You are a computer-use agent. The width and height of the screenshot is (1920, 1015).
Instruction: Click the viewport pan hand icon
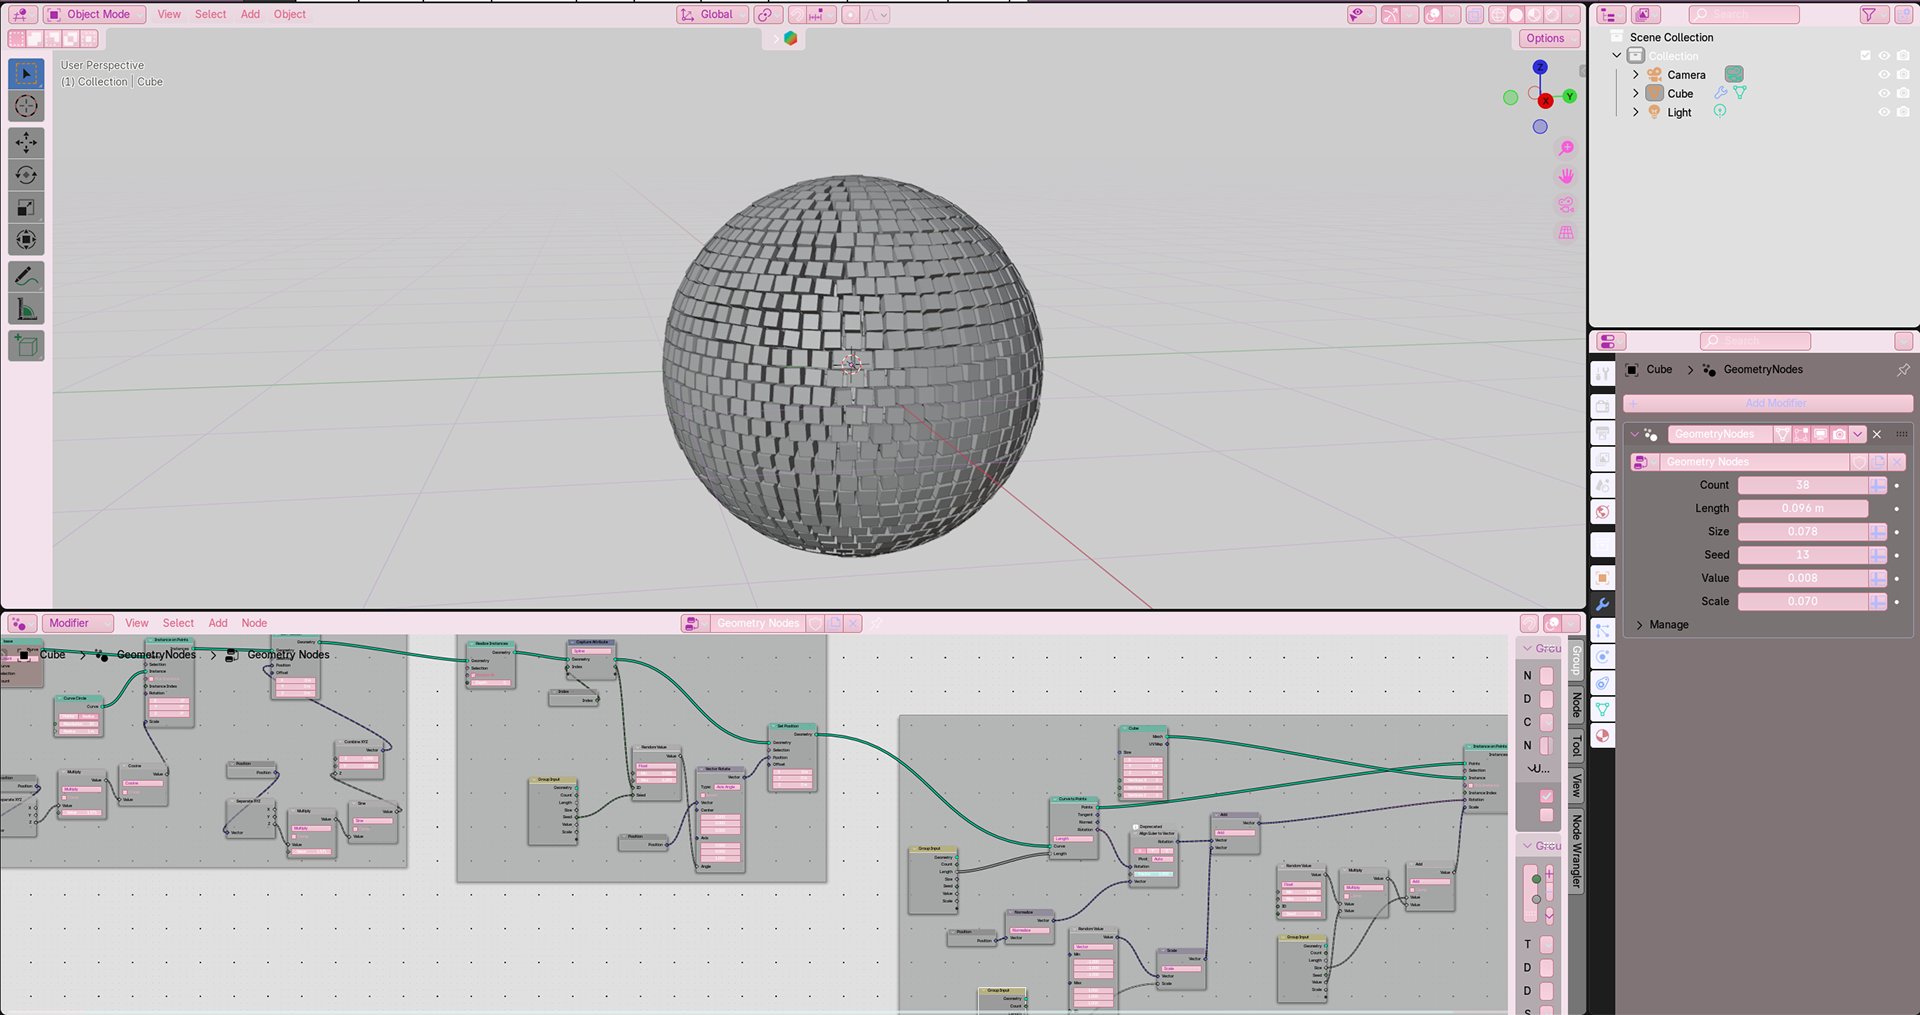click(1566, 176)
